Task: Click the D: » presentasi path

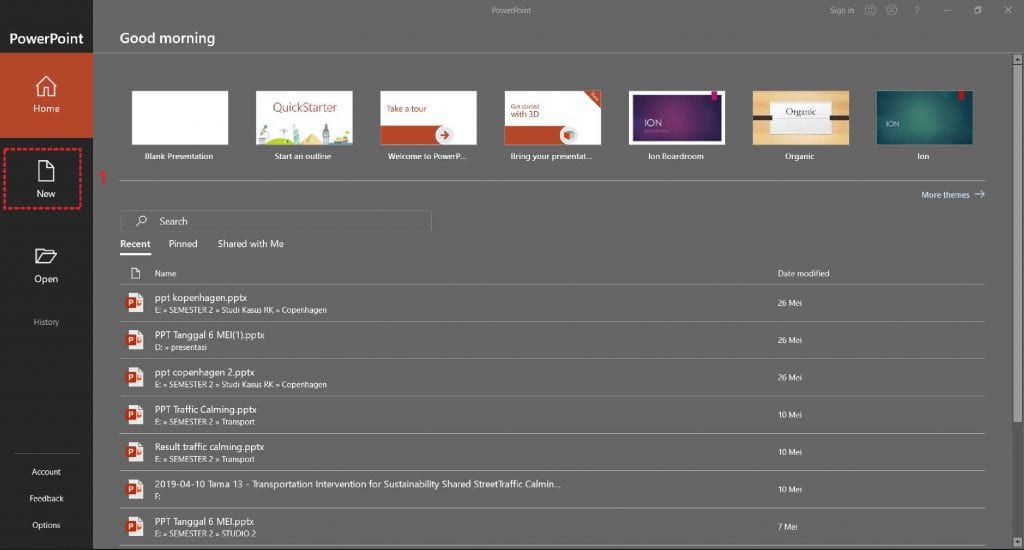Action: pyautogui.click(x=181, y=348)
